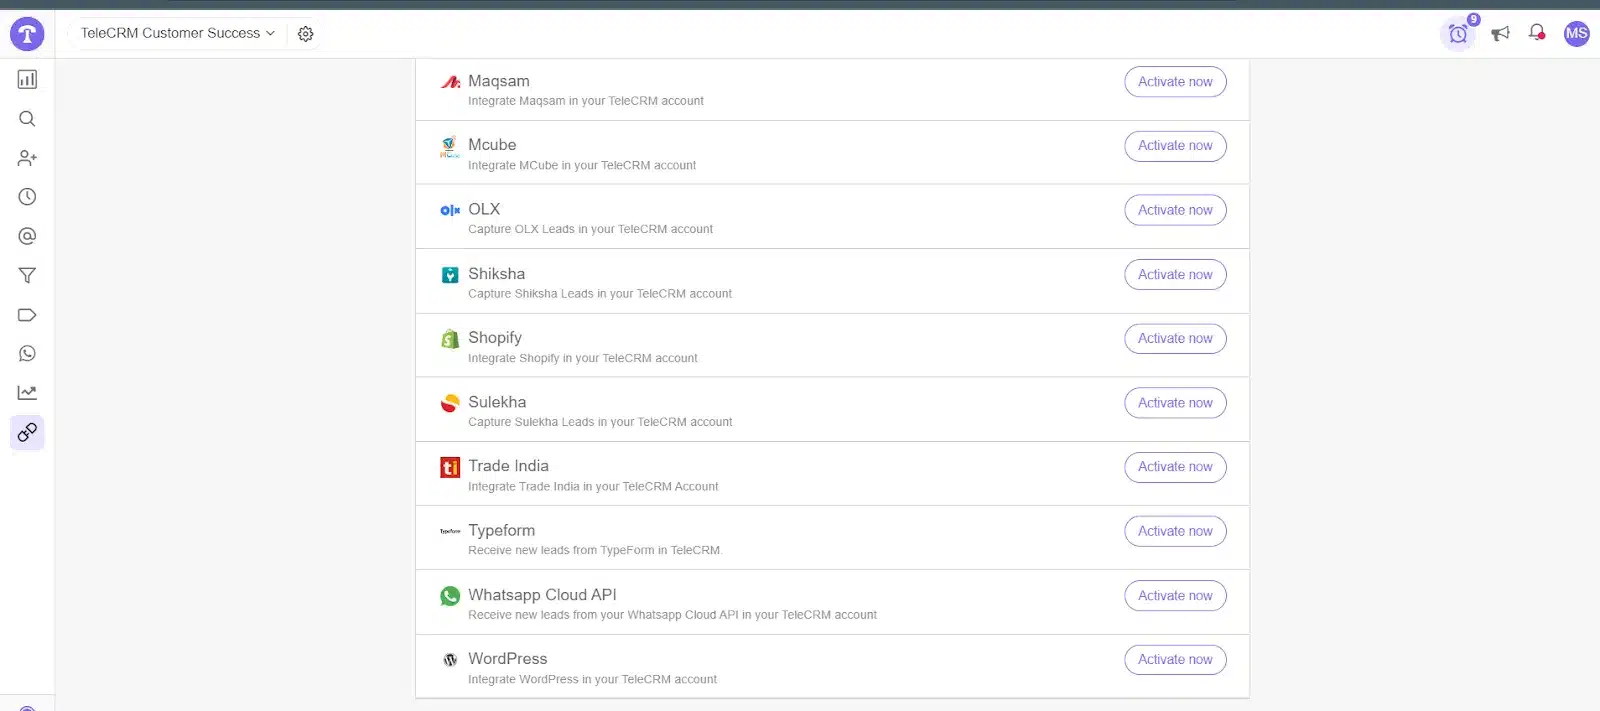
Task: Open the clock history sidebar icon
Action: [x=27, y=197]
